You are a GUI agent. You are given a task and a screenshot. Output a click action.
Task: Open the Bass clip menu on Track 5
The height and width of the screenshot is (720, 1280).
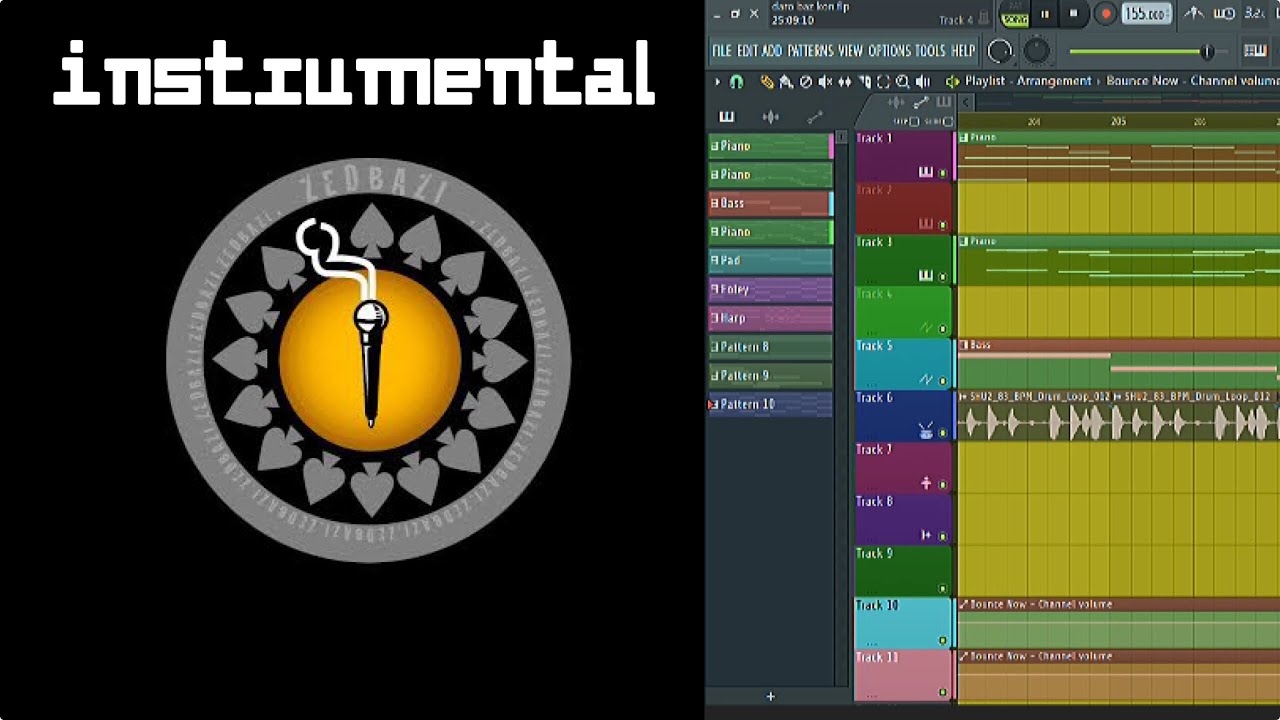(964, 345)
